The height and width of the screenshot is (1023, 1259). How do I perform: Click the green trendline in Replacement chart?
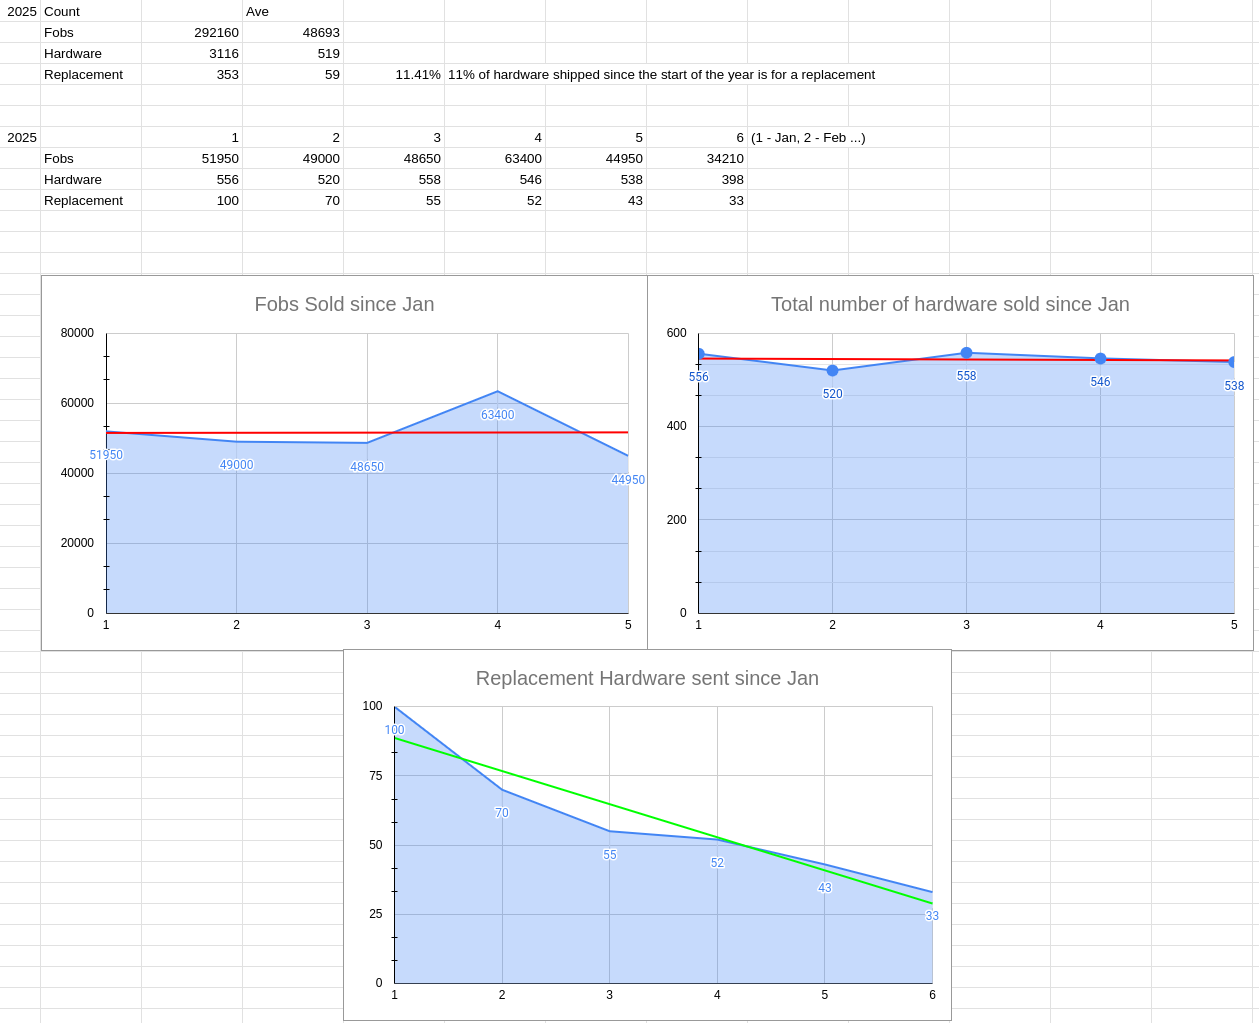tap(610, 805)
